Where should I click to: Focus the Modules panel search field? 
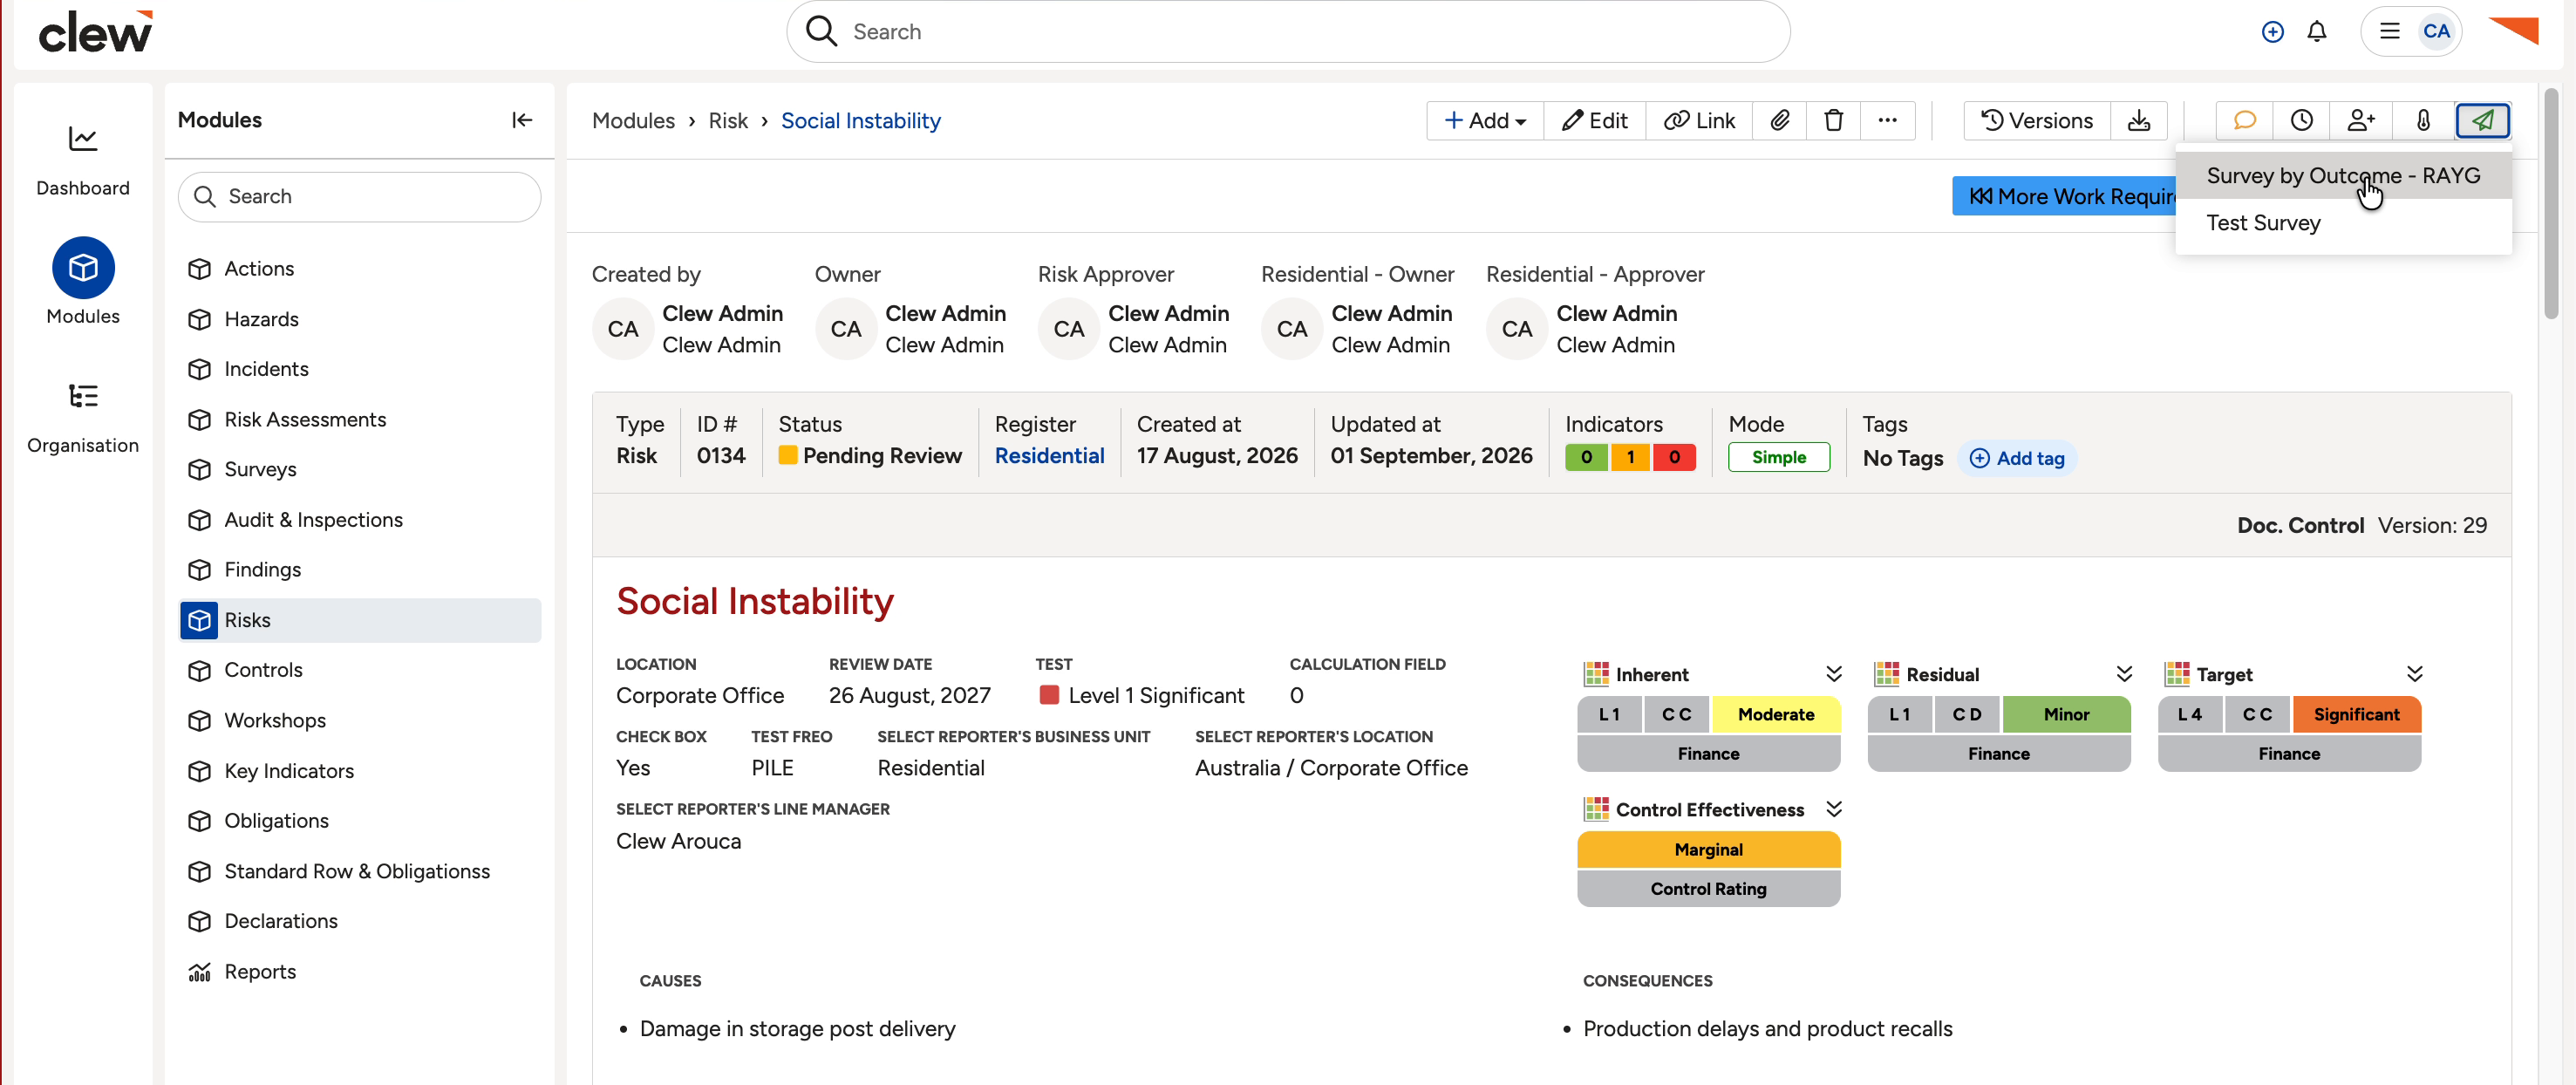click(359, 196)
